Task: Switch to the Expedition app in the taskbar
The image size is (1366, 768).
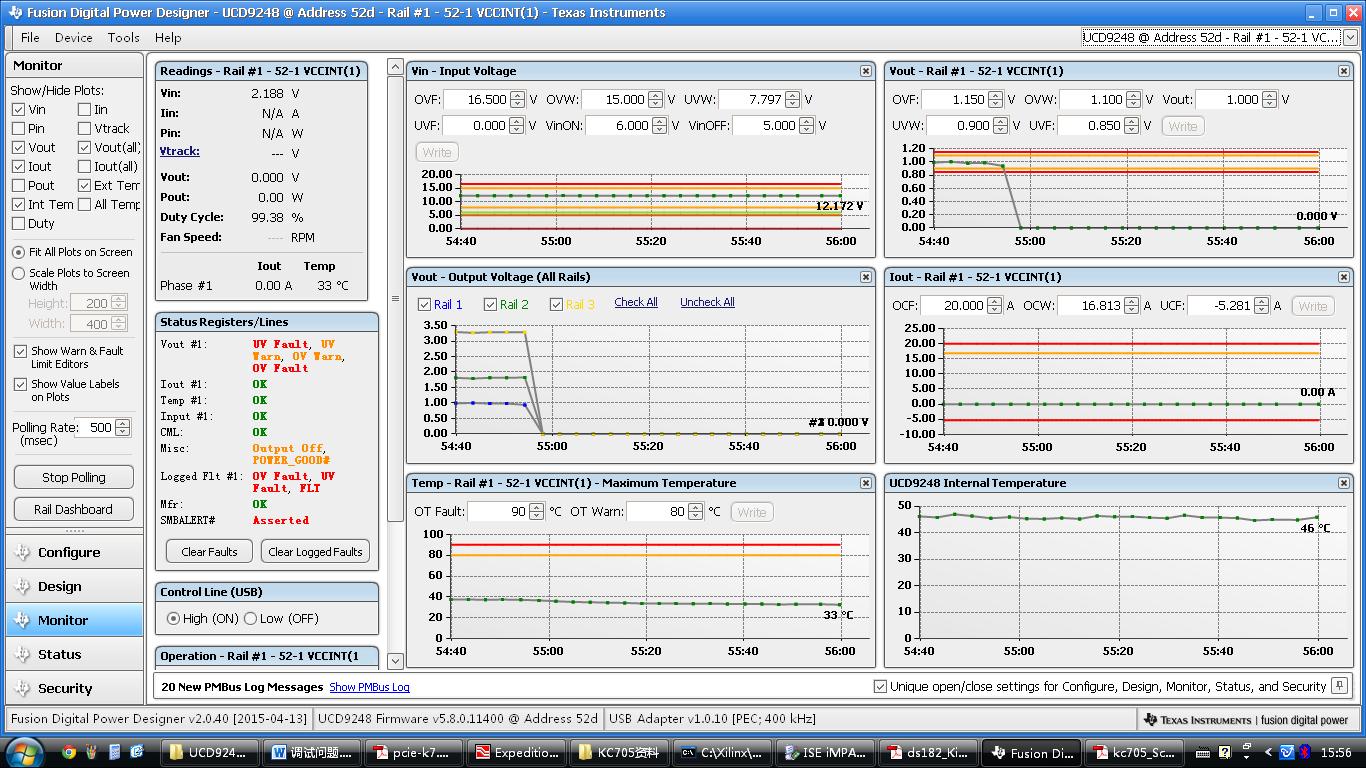Action: click(517, 753)
